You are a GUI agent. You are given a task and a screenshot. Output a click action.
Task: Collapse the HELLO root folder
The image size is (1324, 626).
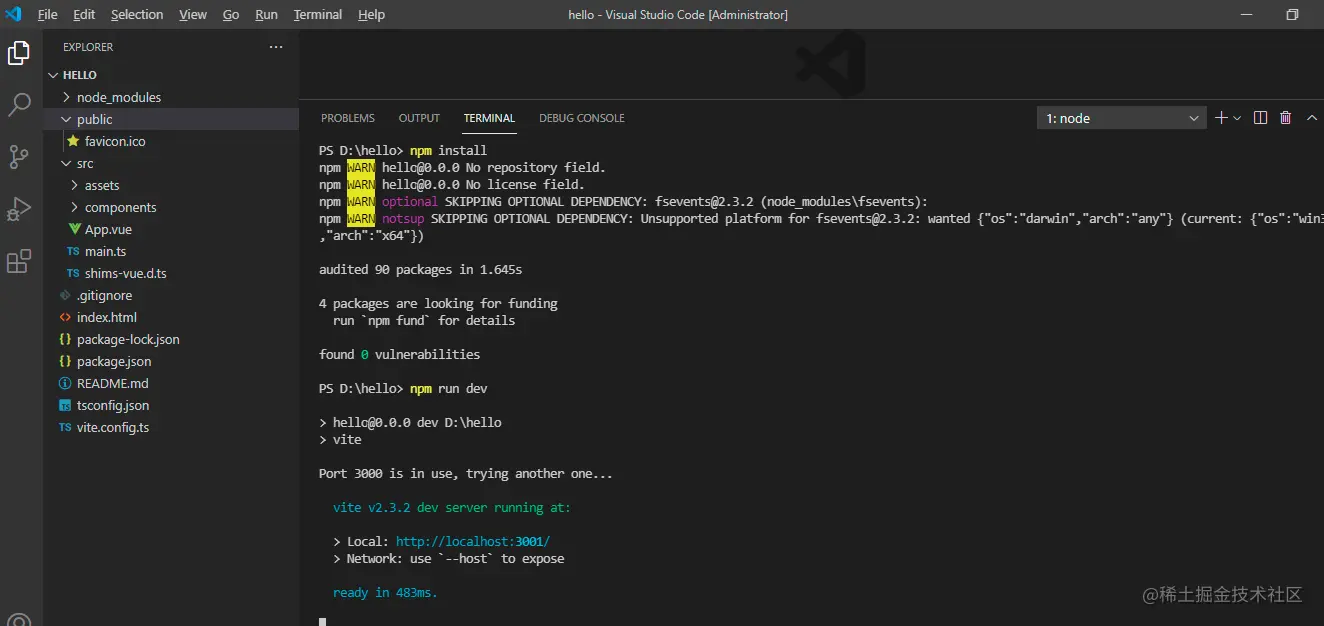[x=172, y=75]
